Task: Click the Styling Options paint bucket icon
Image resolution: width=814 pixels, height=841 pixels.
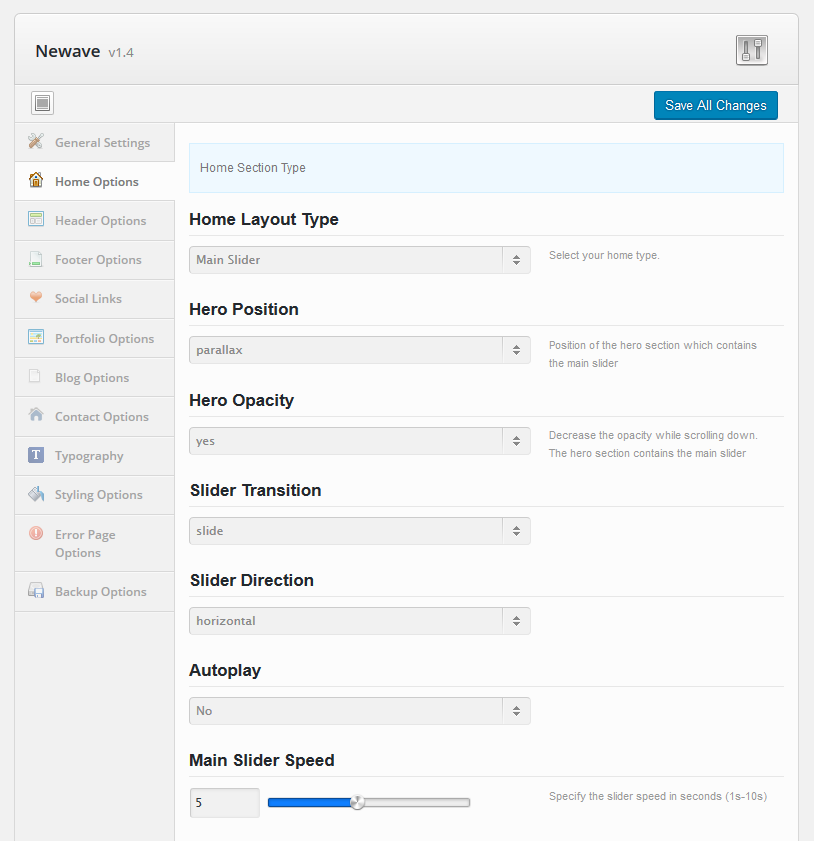Action: pyautogui.click(x=36, y=493)
